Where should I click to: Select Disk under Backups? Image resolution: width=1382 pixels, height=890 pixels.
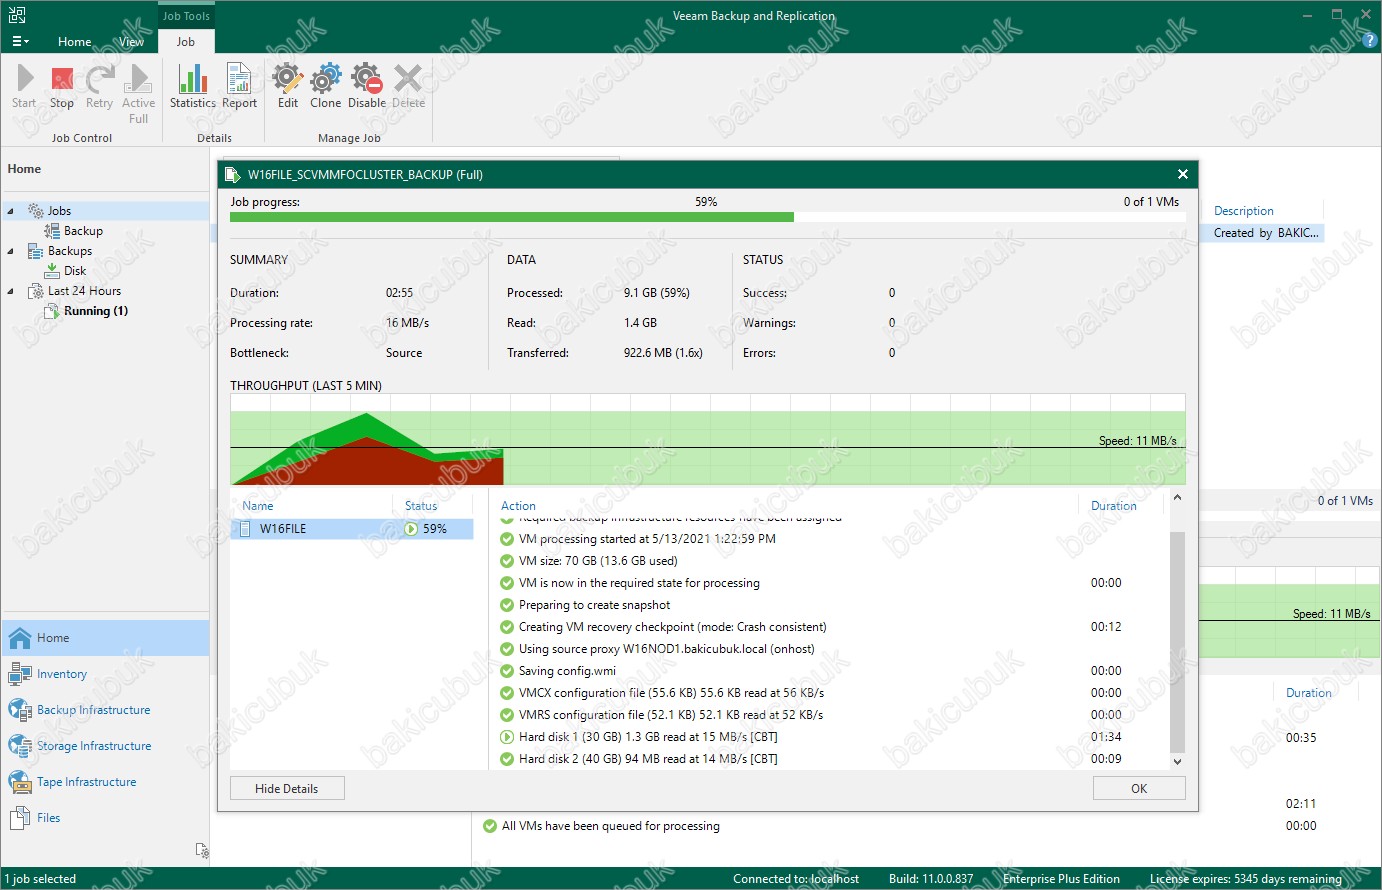[75, 271]
